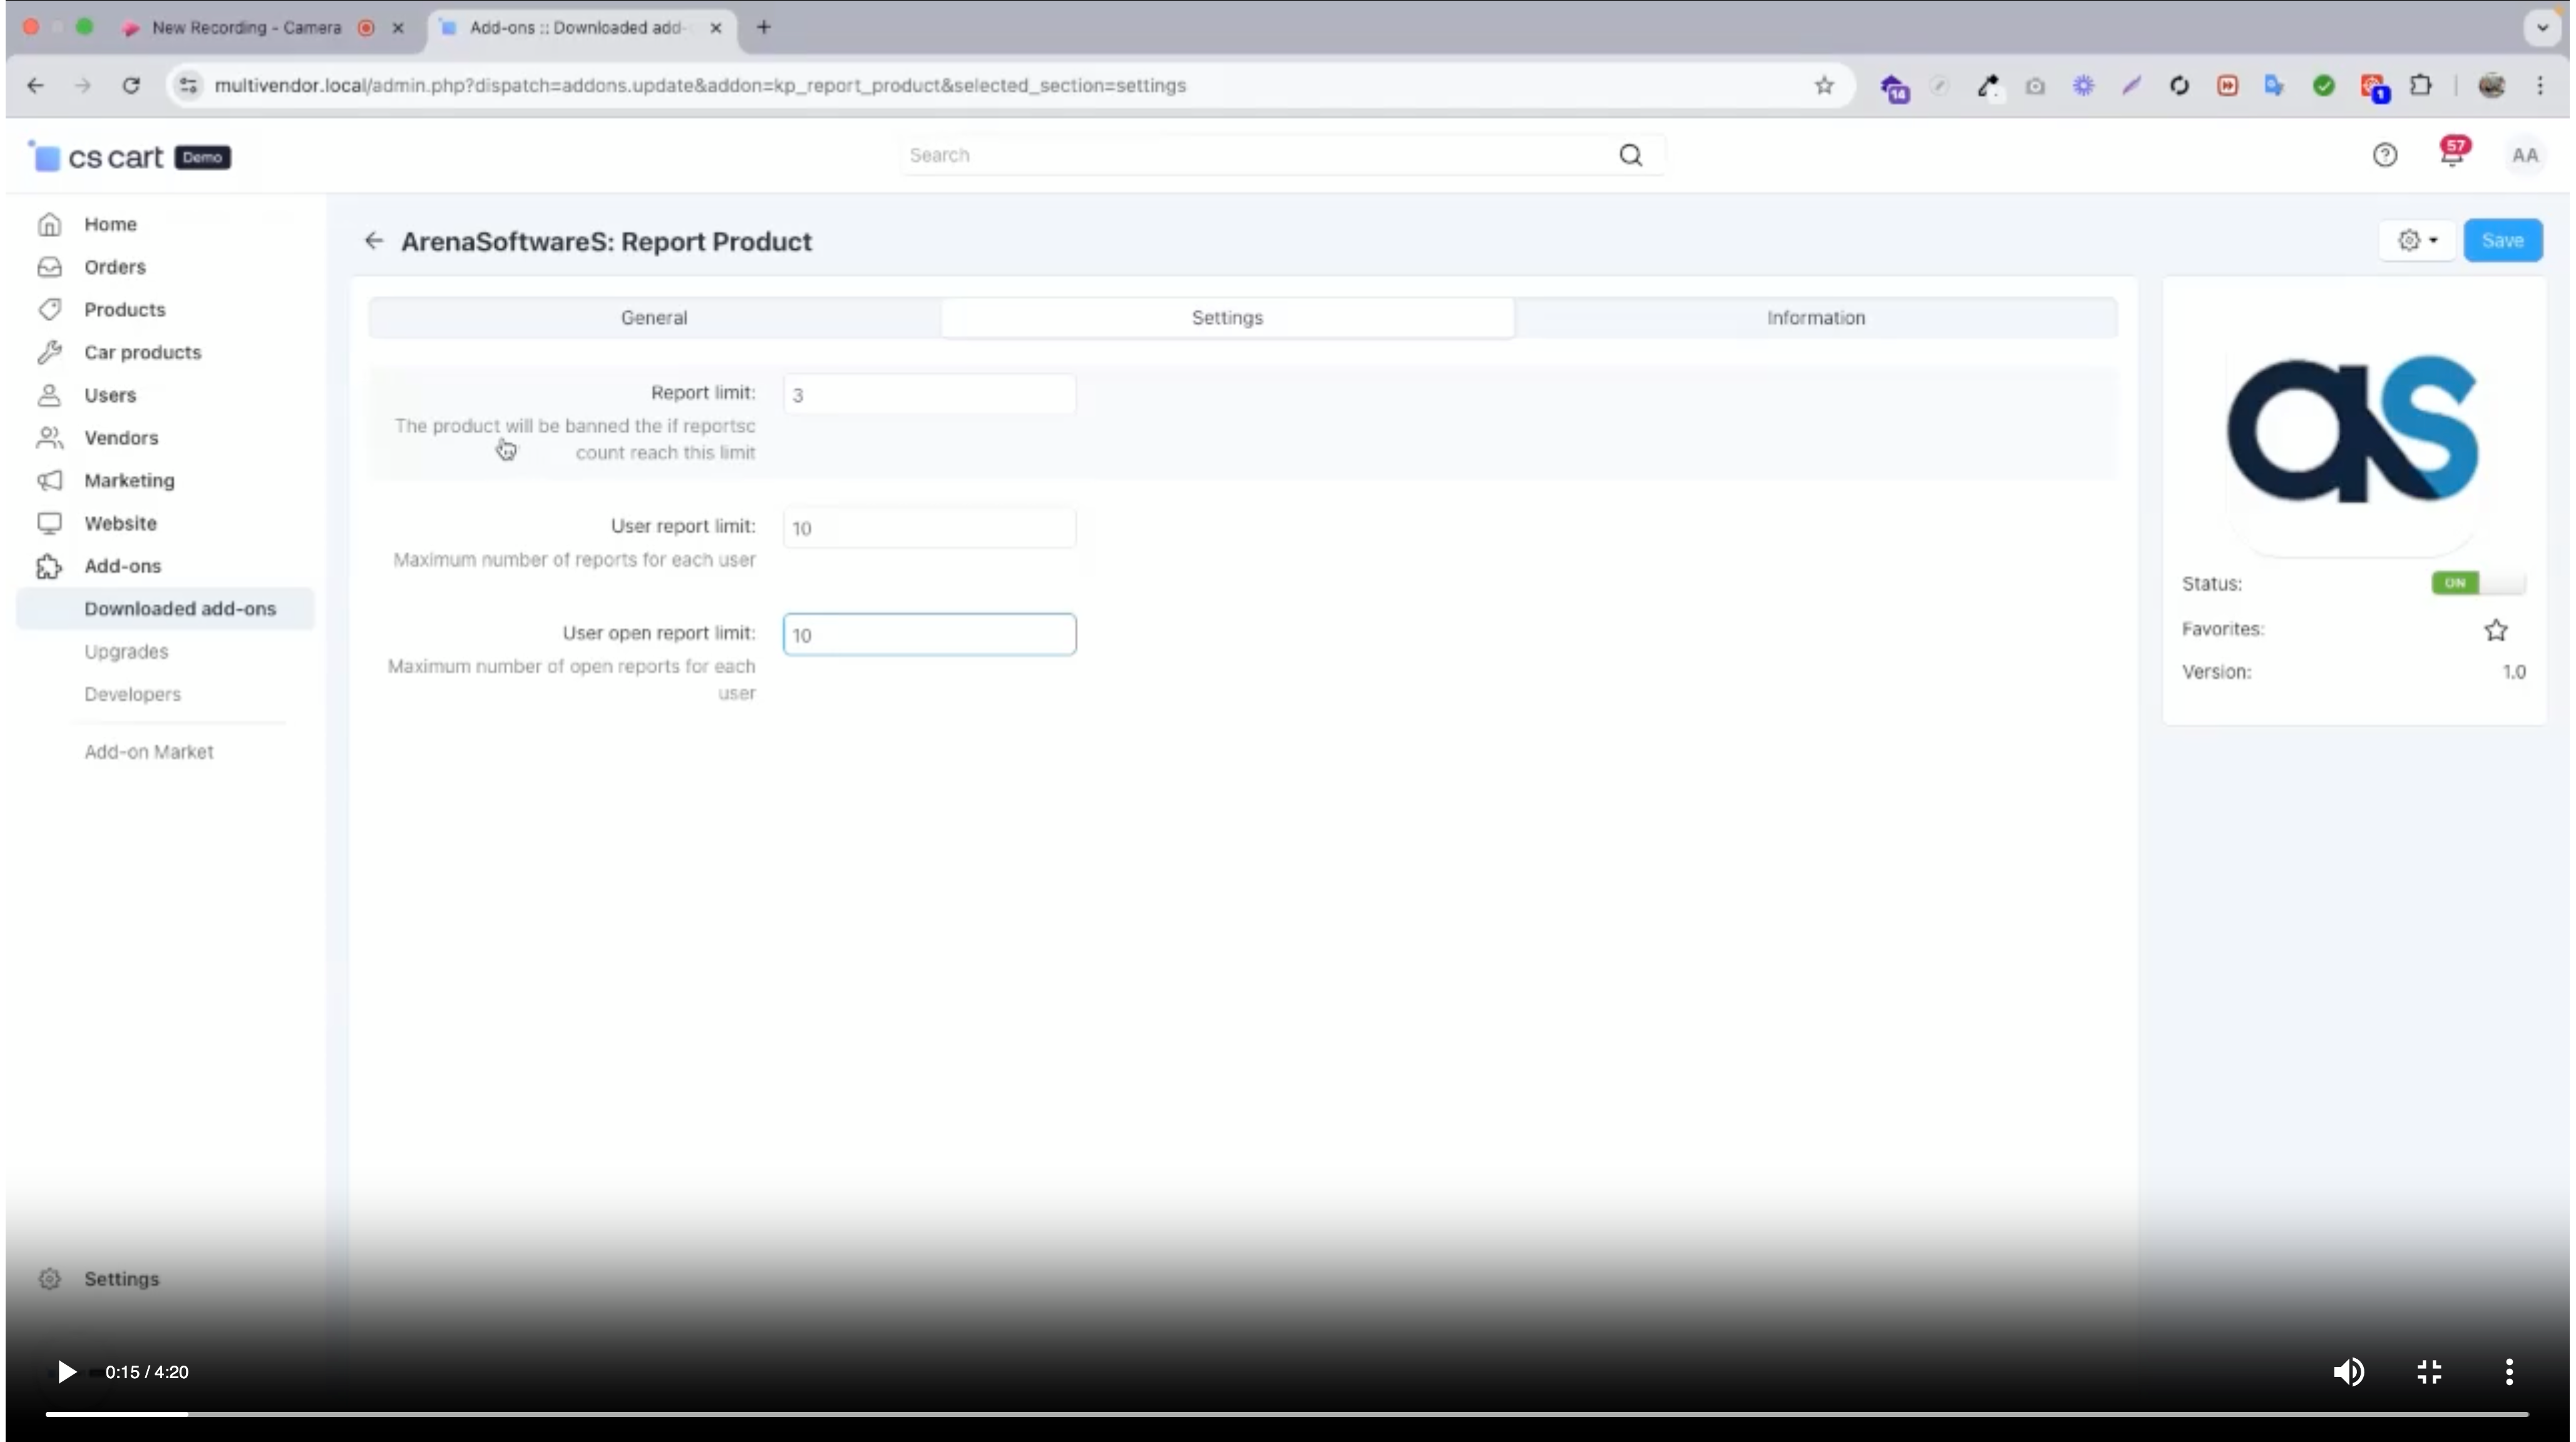Reload the browser page
This screenshot has height=1442, width=2576.
click(131, 86)
